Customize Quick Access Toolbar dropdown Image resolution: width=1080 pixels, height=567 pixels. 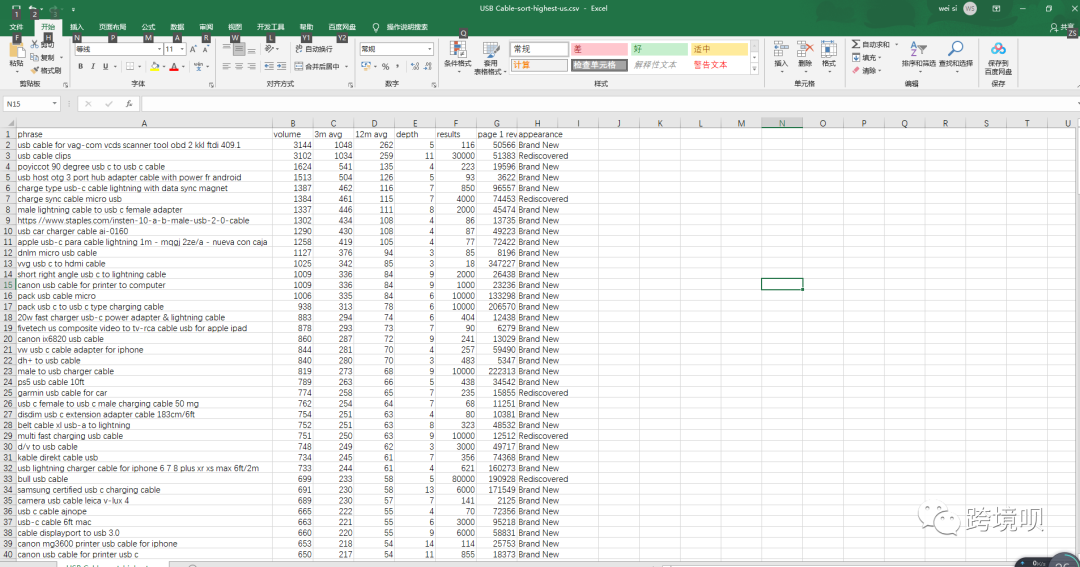click(x=73, y=10)
